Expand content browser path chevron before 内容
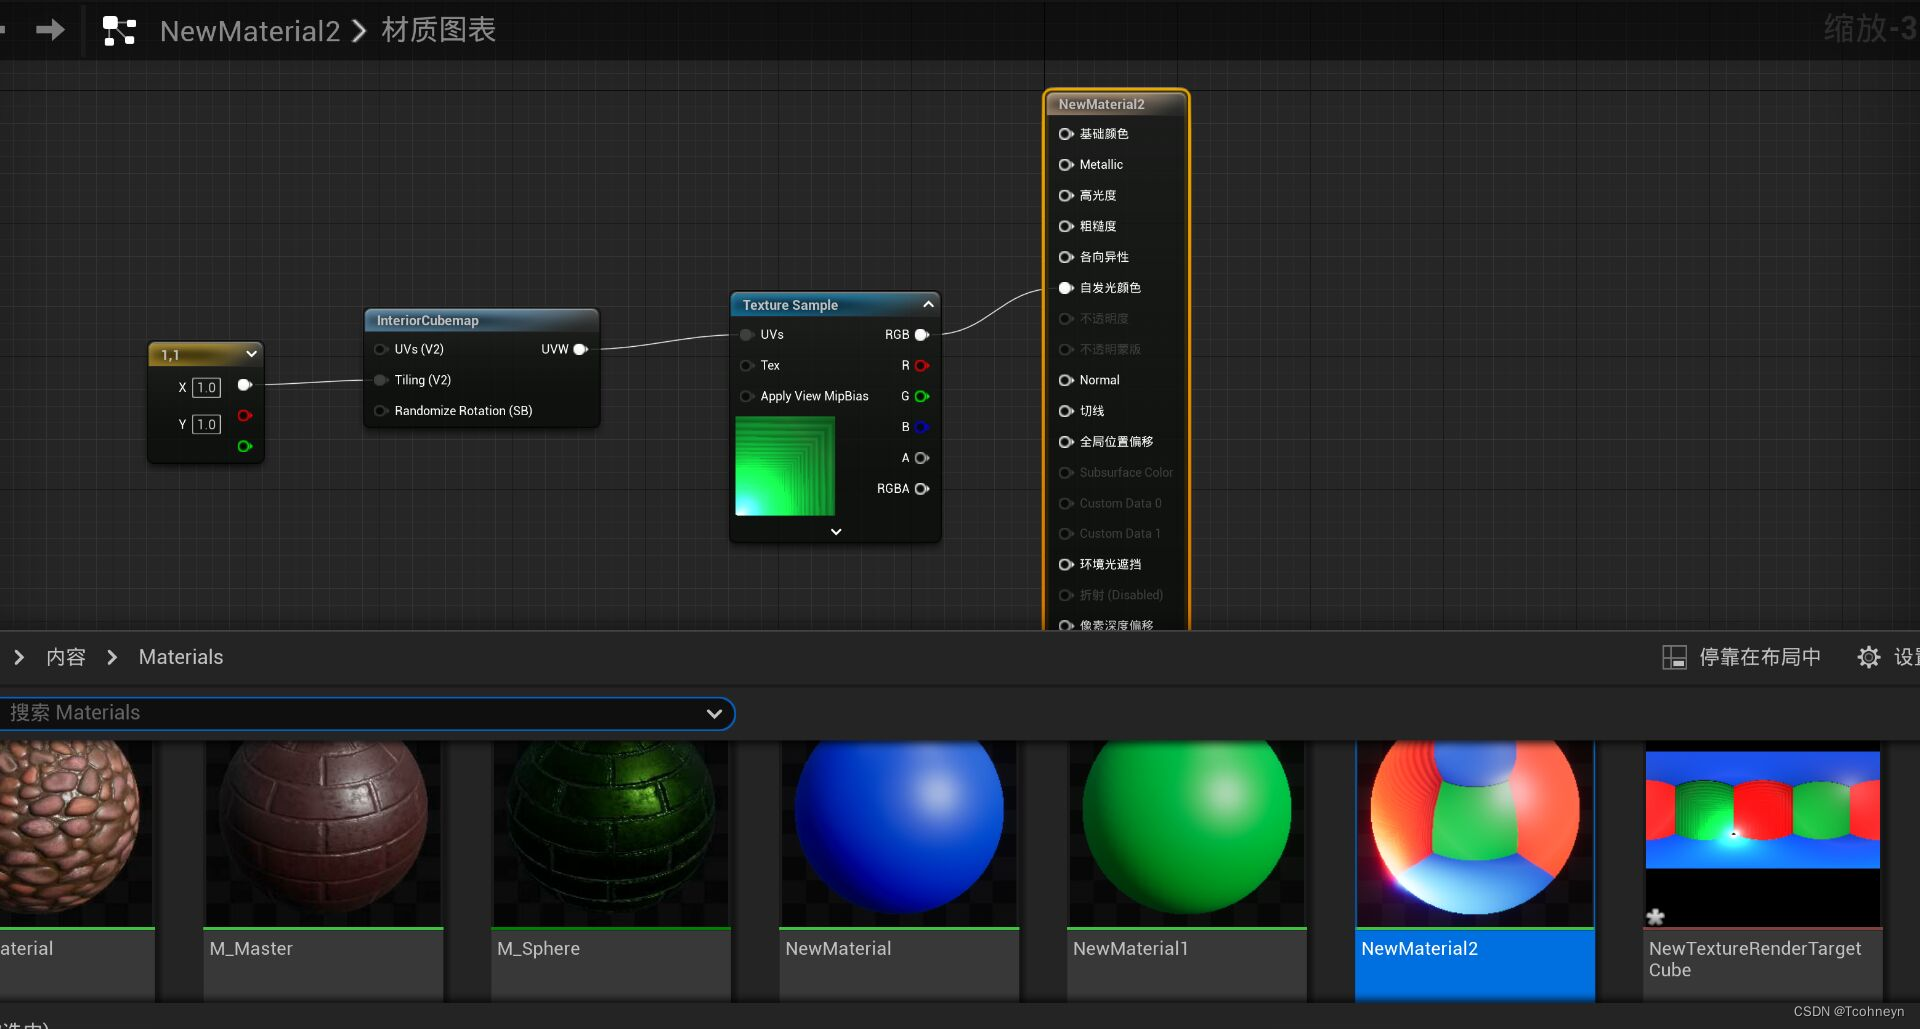 pyautogui.click(x=18, y=657)
